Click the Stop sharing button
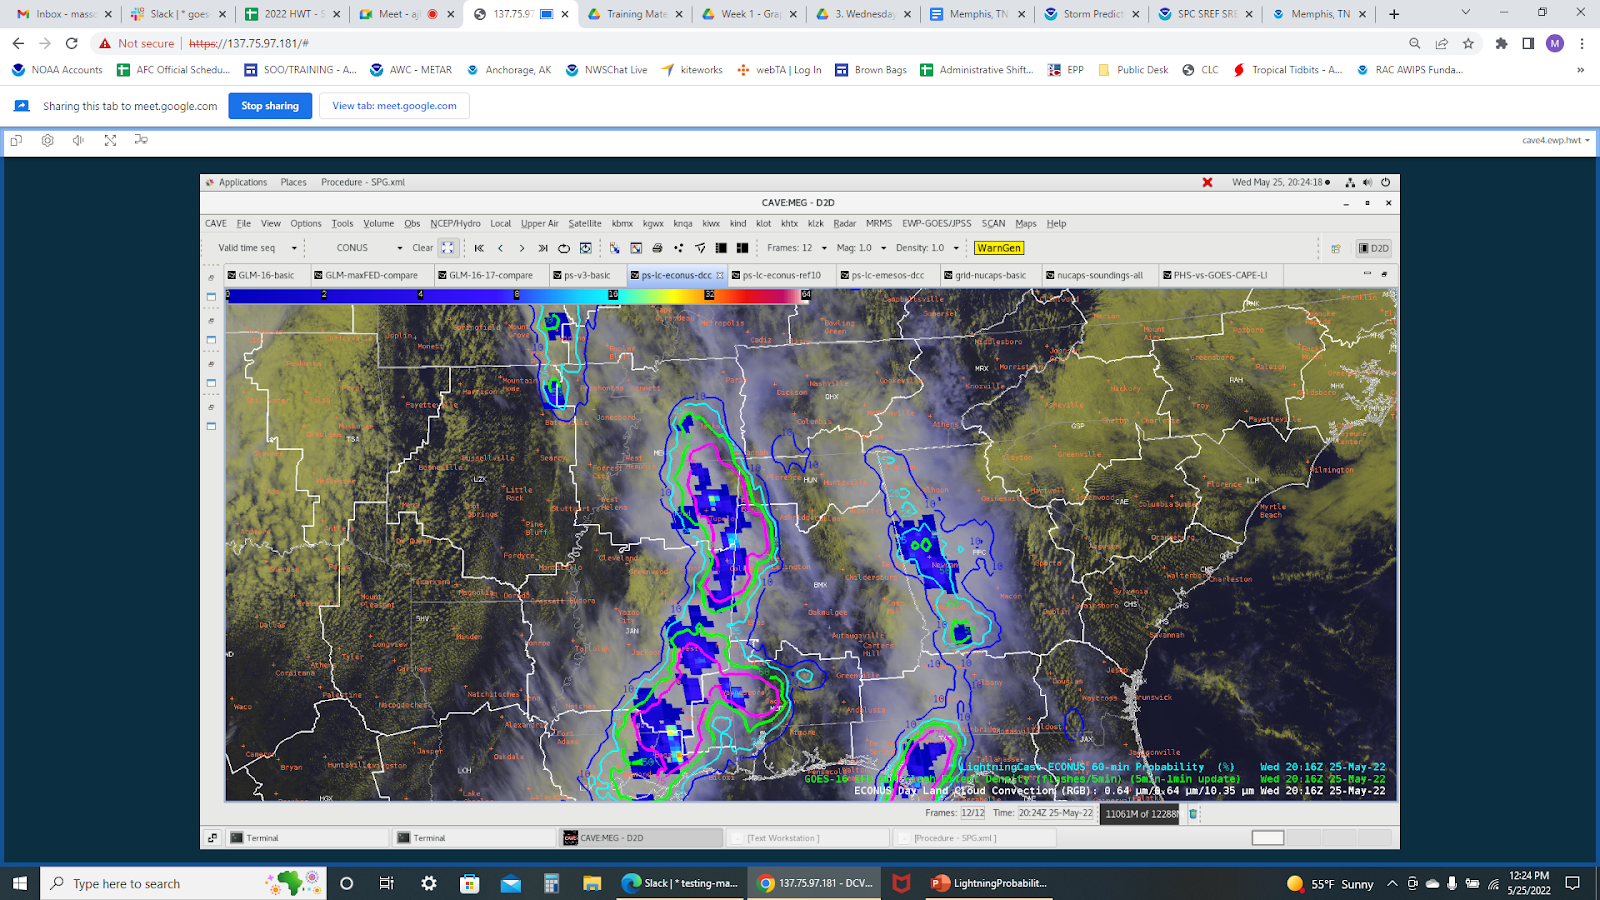Image resolution: width=1600 pixels, height=900 pixels. tap(270, 106)
